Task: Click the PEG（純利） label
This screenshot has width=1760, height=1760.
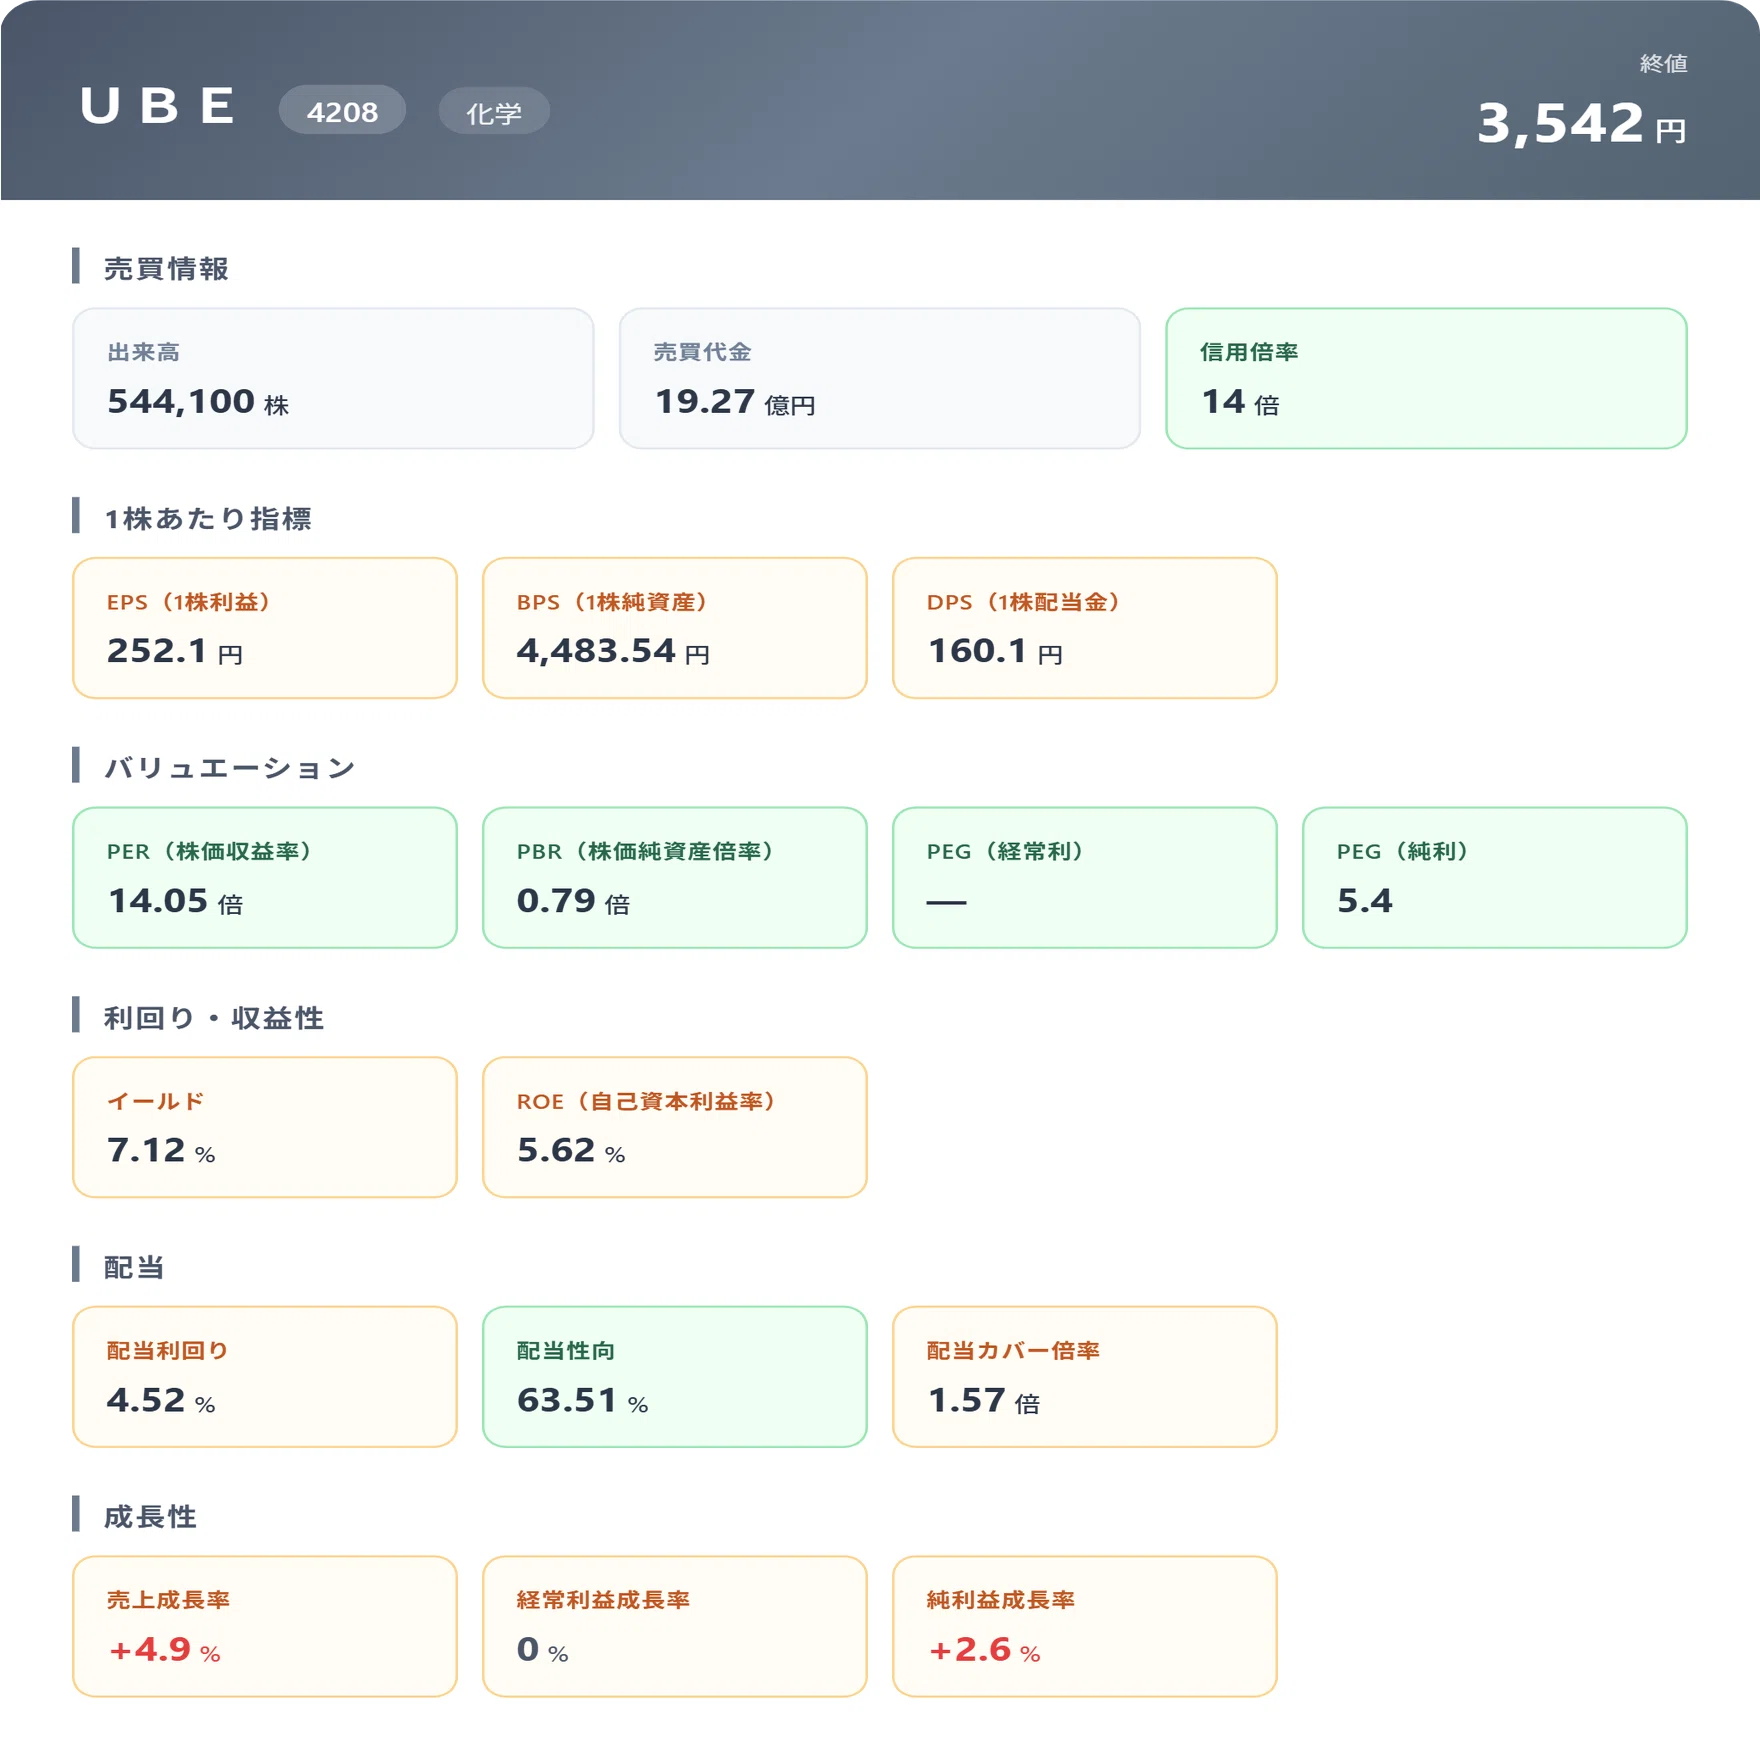Action: 1403,851
